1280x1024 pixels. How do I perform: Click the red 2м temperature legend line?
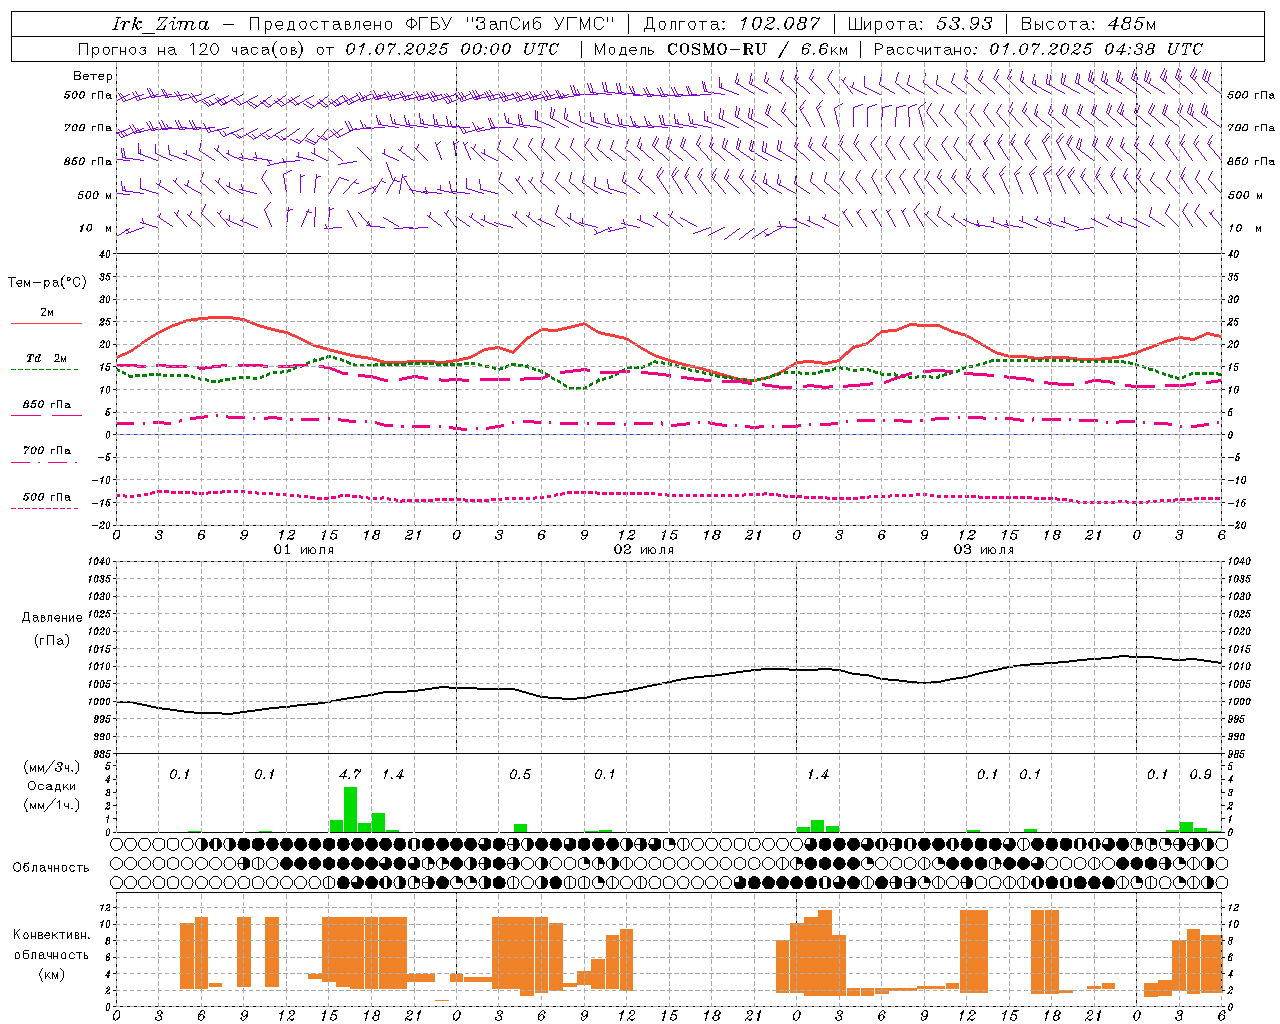pyautogui.click(x=46, y=323)
